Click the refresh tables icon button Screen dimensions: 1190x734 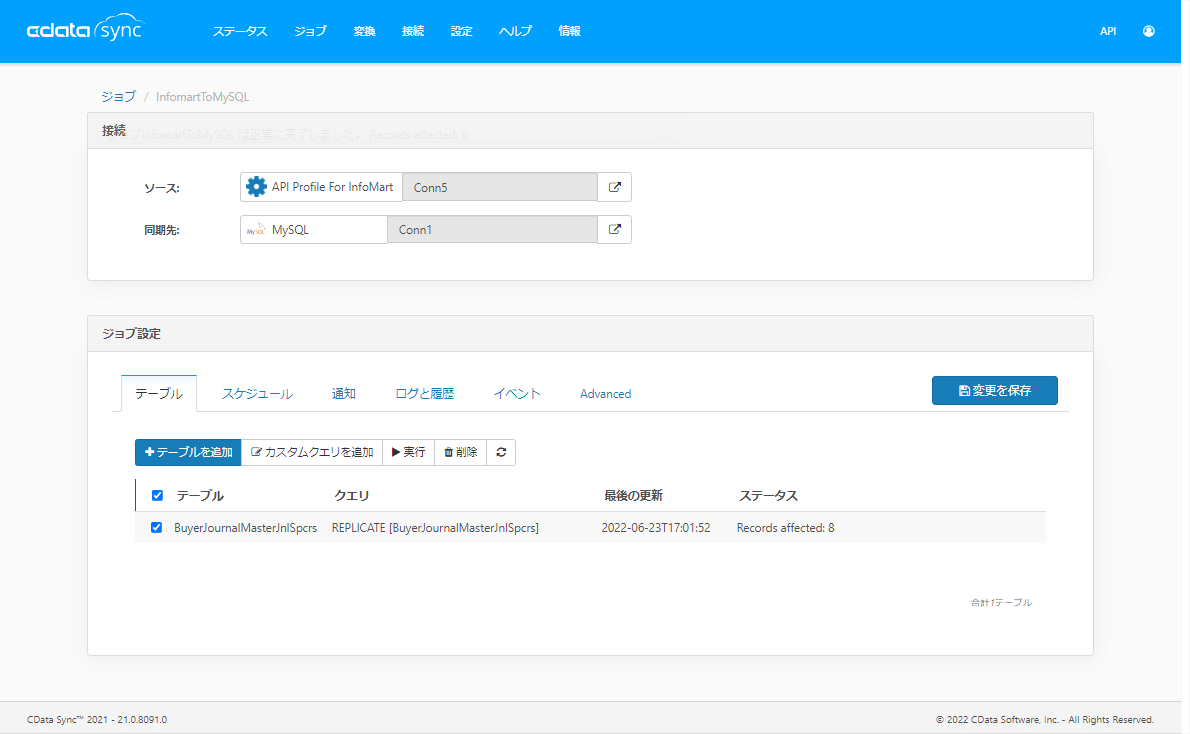pos(501,452)
